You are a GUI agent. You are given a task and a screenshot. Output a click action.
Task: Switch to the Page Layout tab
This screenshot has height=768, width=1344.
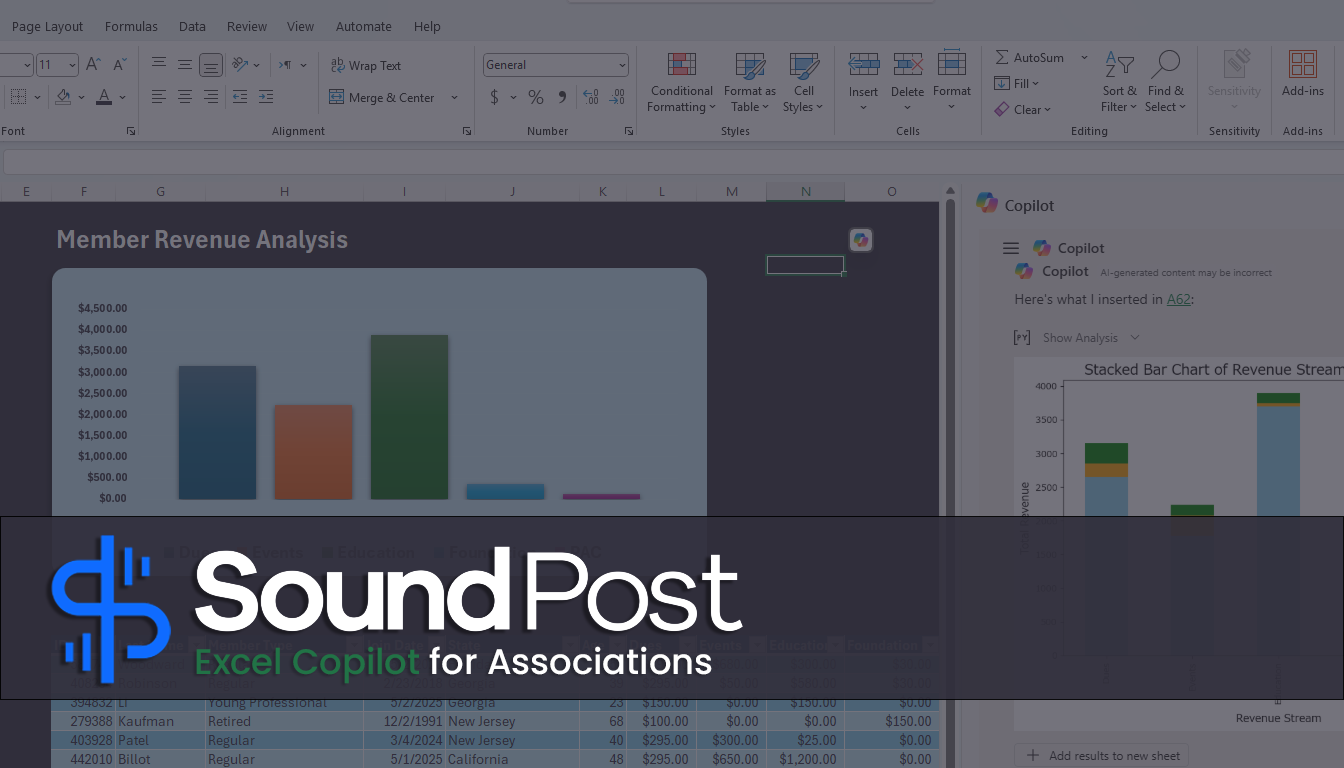[47, 27]
